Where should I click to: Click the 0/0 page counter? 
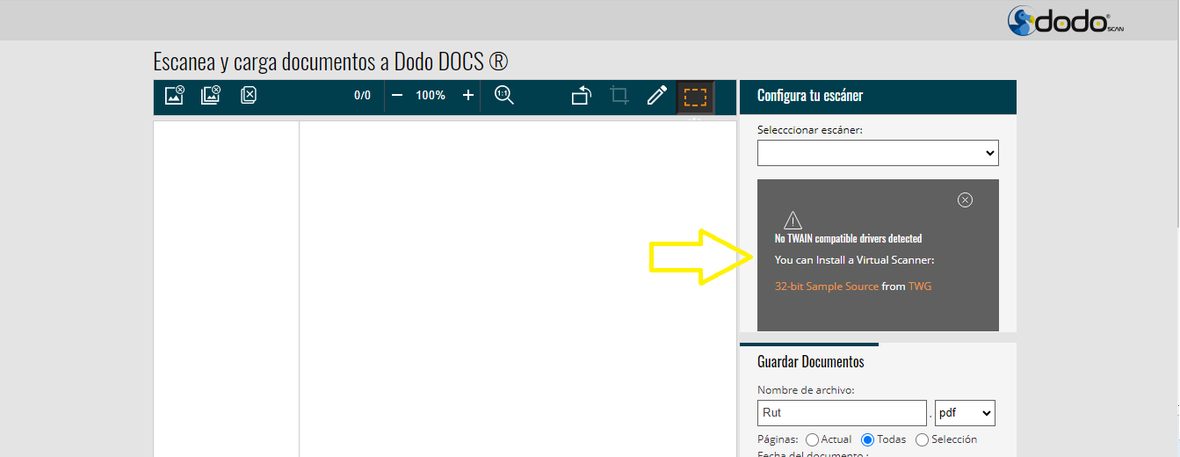click(x=363, y=96)
